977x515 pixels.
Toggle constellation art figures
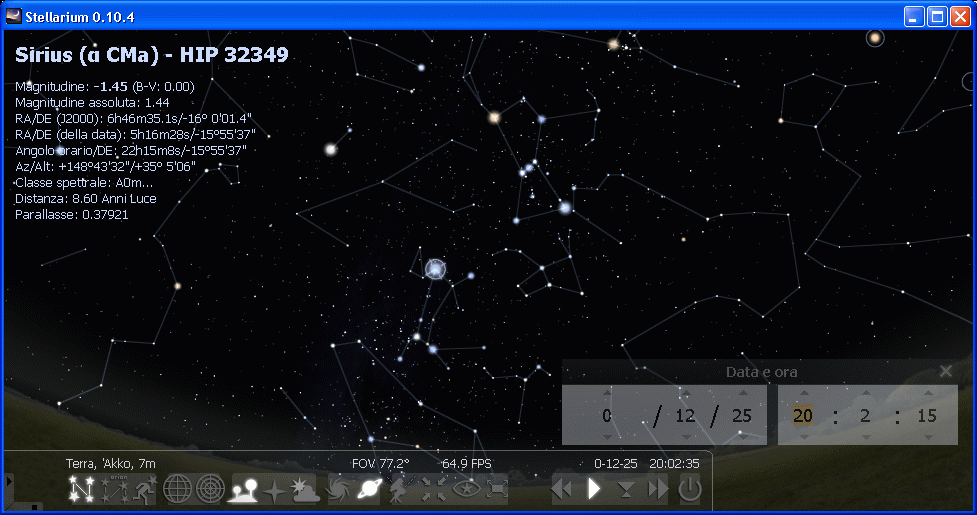pyautogui.click(x=143, y=489)
